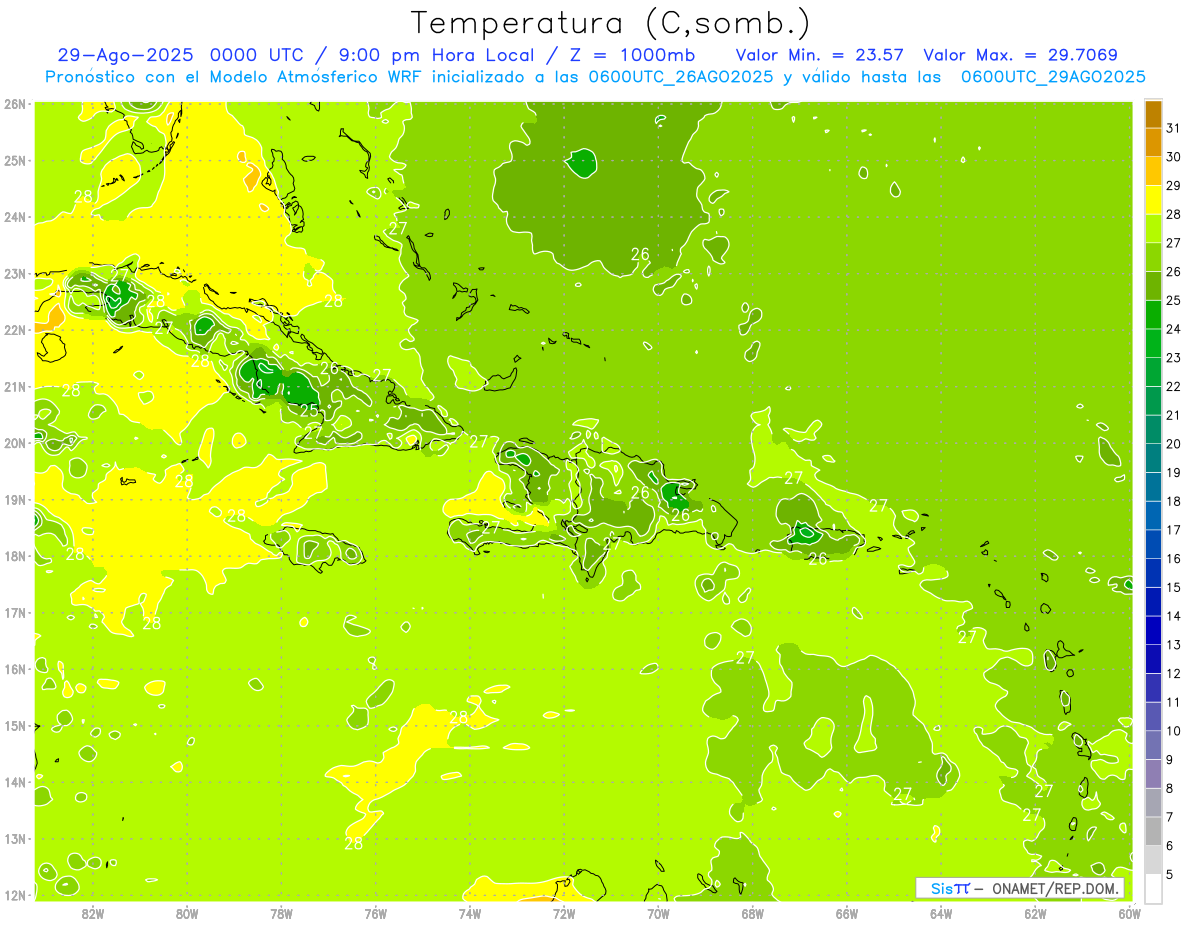Click the color scale value "22"

point(1174,387)
